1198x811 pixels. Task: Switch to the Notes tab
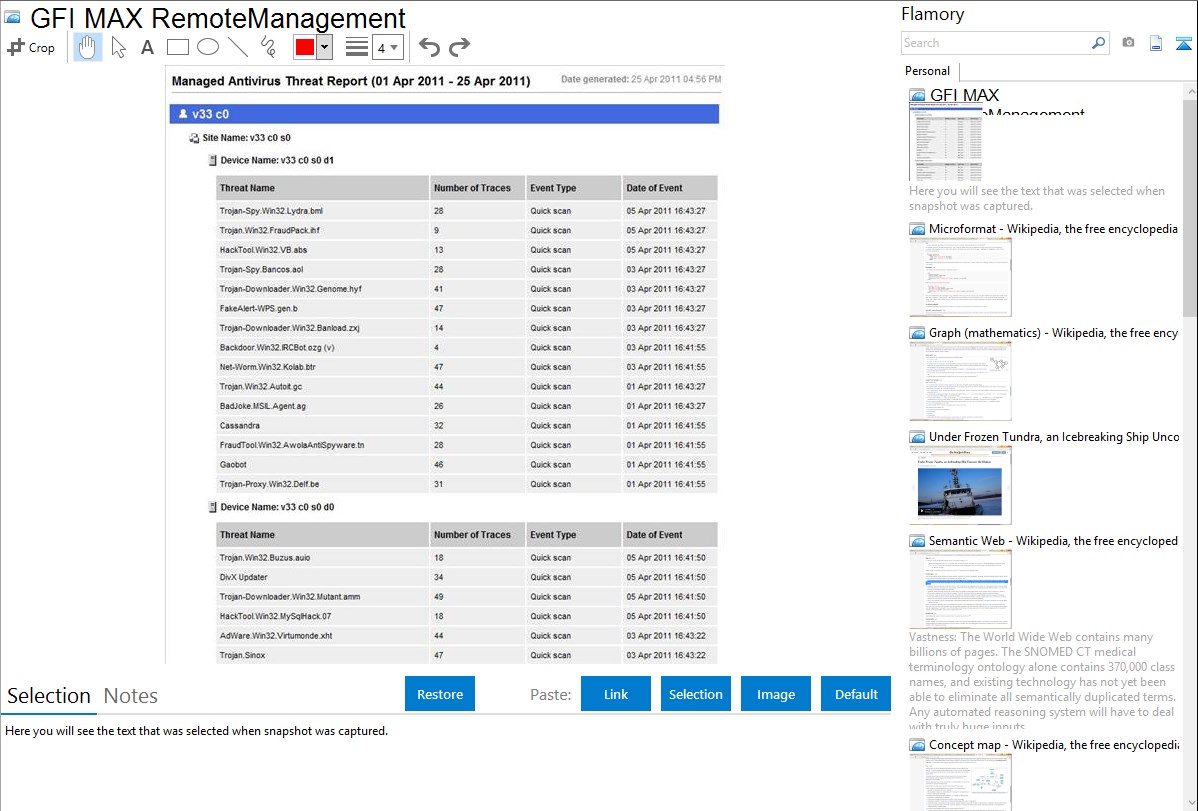coord(131,696)
